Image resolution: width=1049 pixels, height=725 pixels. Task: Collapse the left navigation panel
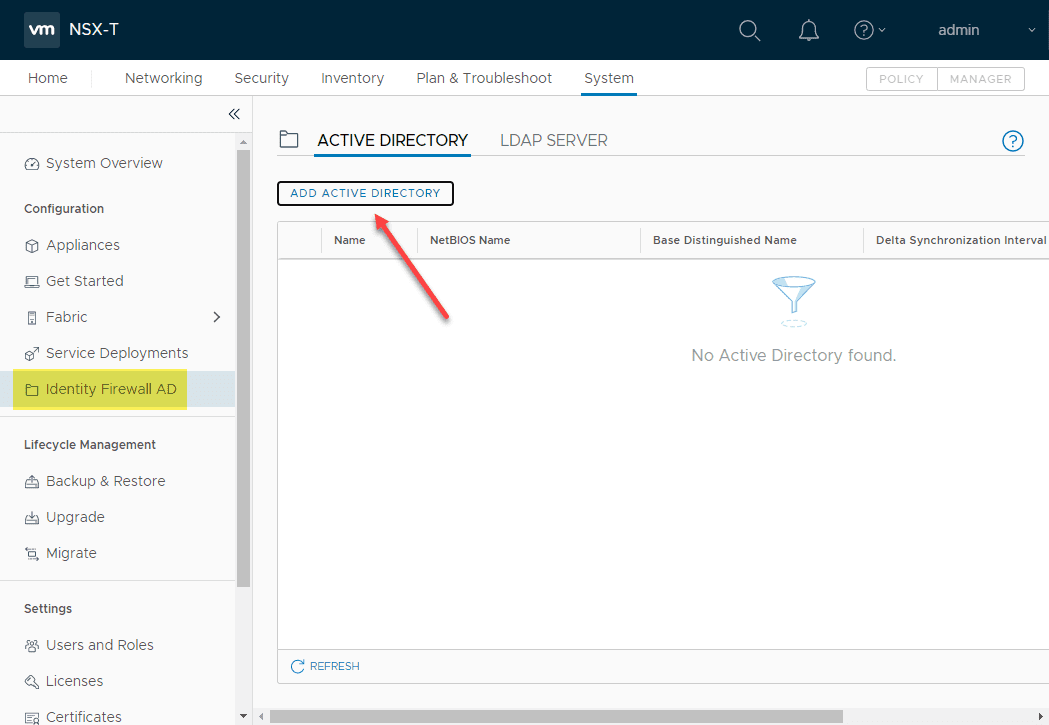click(x=234, y=114)
